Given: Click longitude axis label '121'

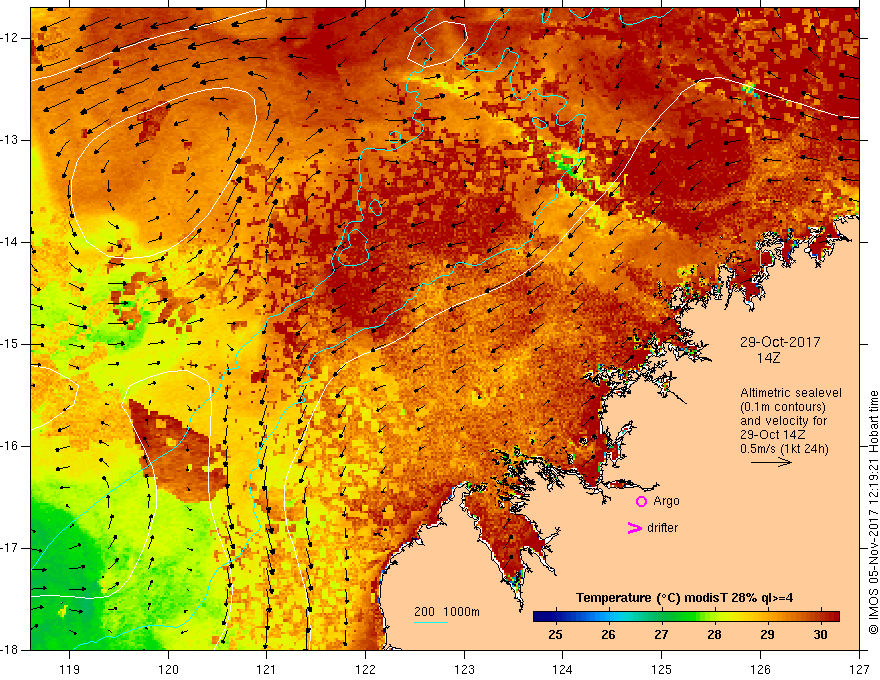Looking at the screenshot, I should (267, 669).
